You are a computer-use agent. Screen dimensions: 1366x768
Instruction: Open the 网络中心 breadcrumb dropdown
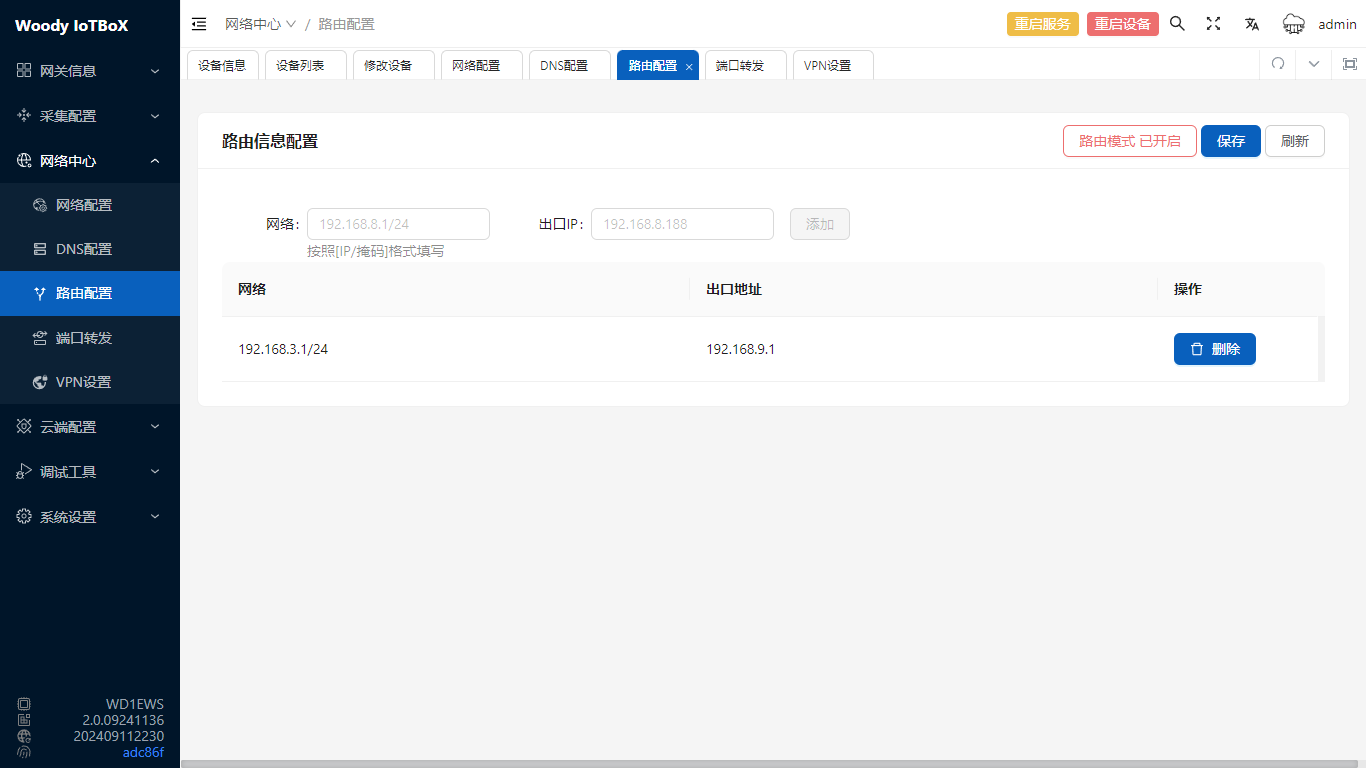click(260, 24)
